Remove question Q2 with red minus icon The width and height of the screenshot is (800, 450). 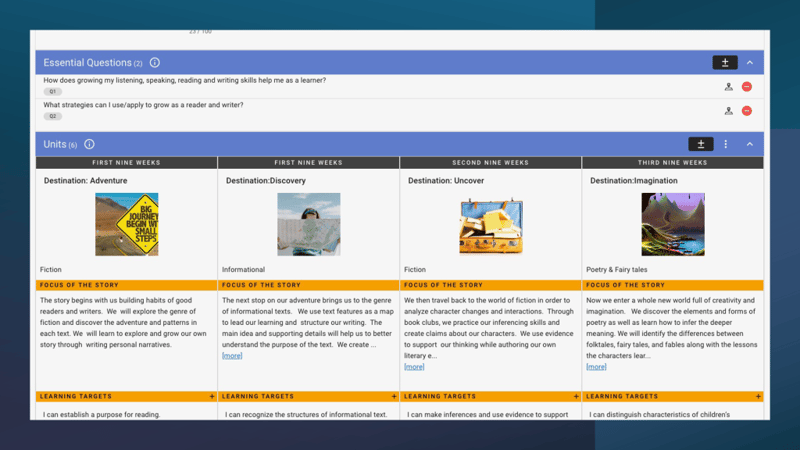pos(747,111)
